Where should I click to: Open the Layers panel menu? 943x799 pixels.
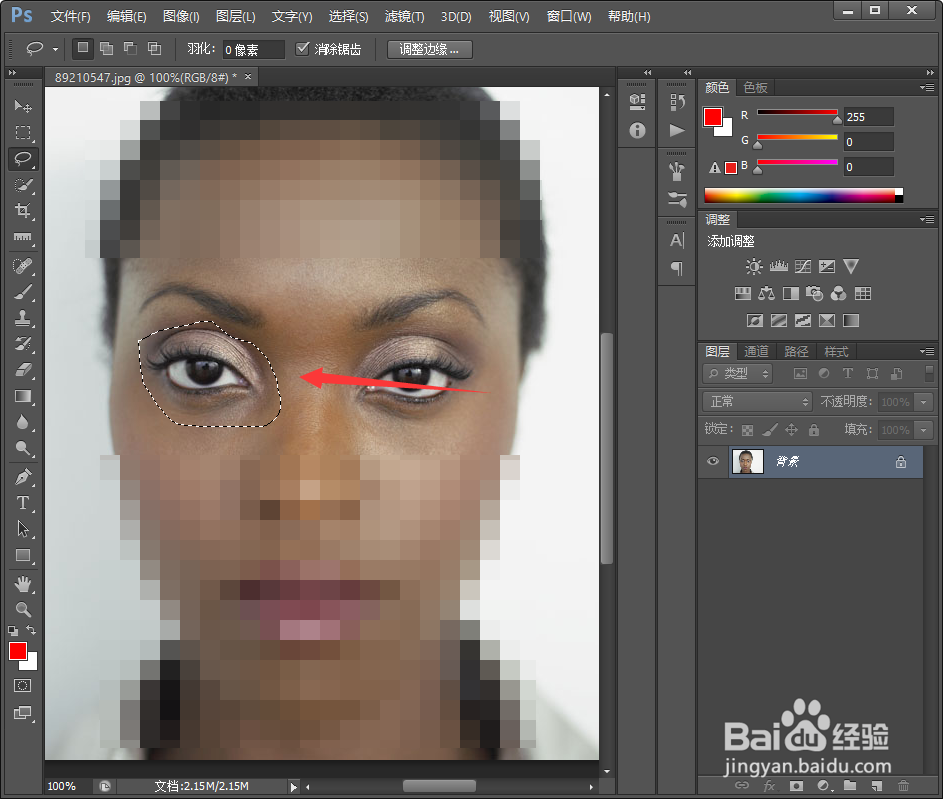point(927,351)
